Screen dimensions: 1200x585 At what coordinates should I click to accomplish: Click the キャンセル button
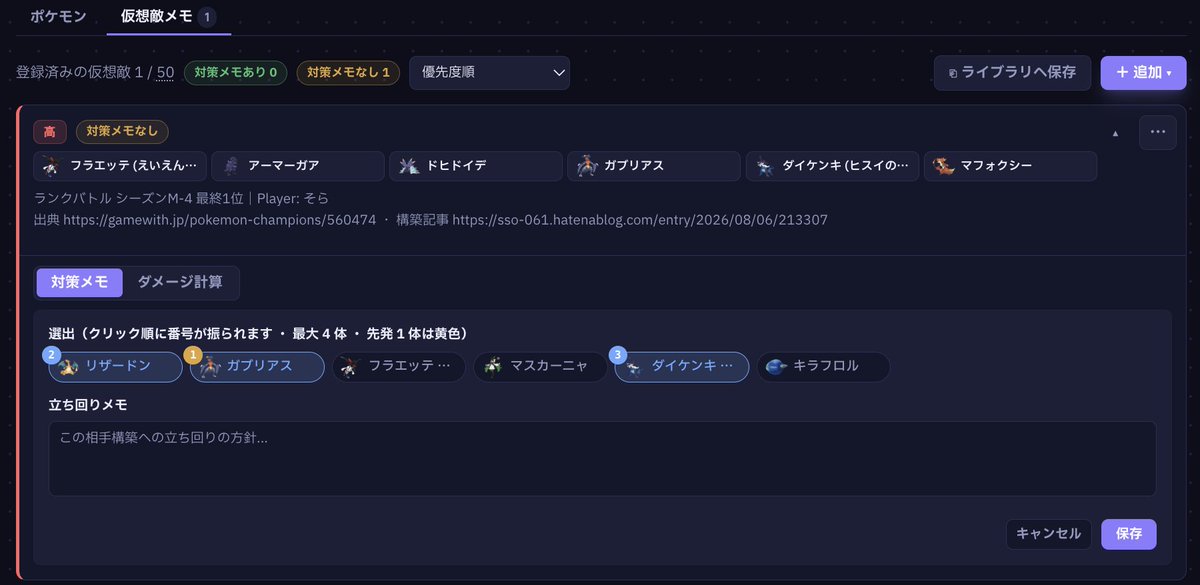pos(1048,534)
